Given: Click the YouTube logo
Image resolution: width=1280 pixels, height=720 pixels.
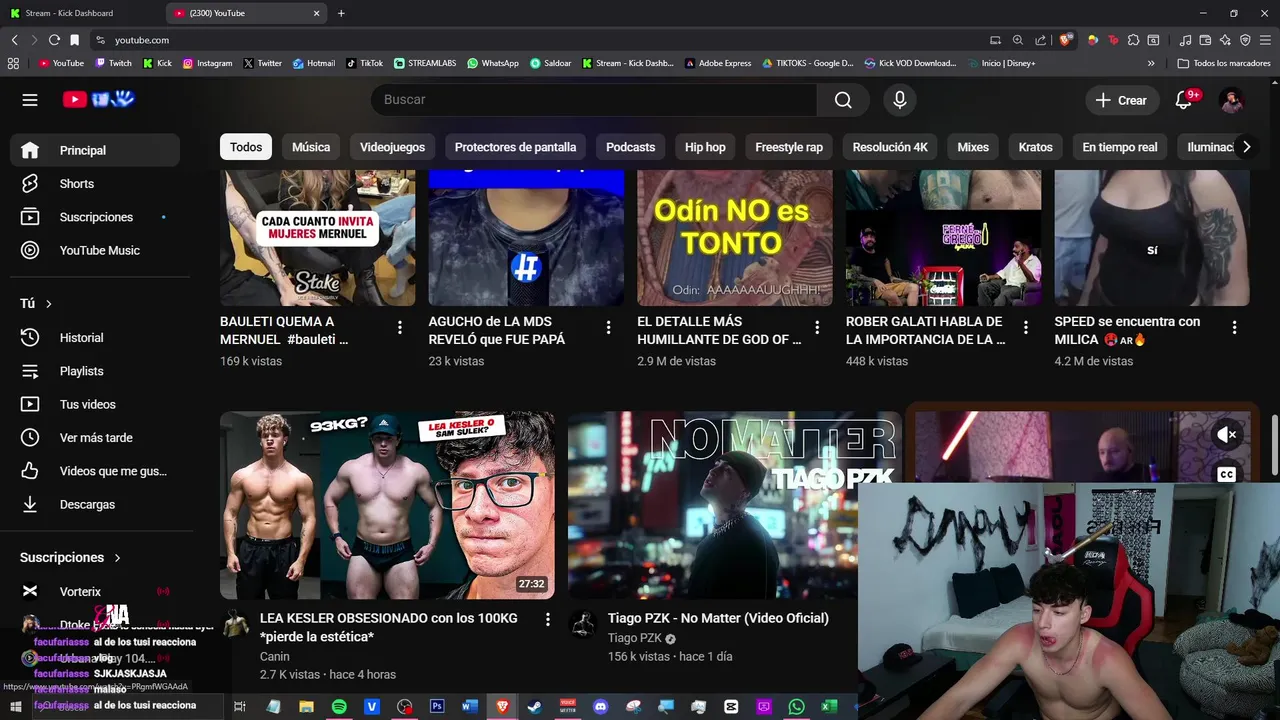Looking at the screenshot, I should 98,99.
